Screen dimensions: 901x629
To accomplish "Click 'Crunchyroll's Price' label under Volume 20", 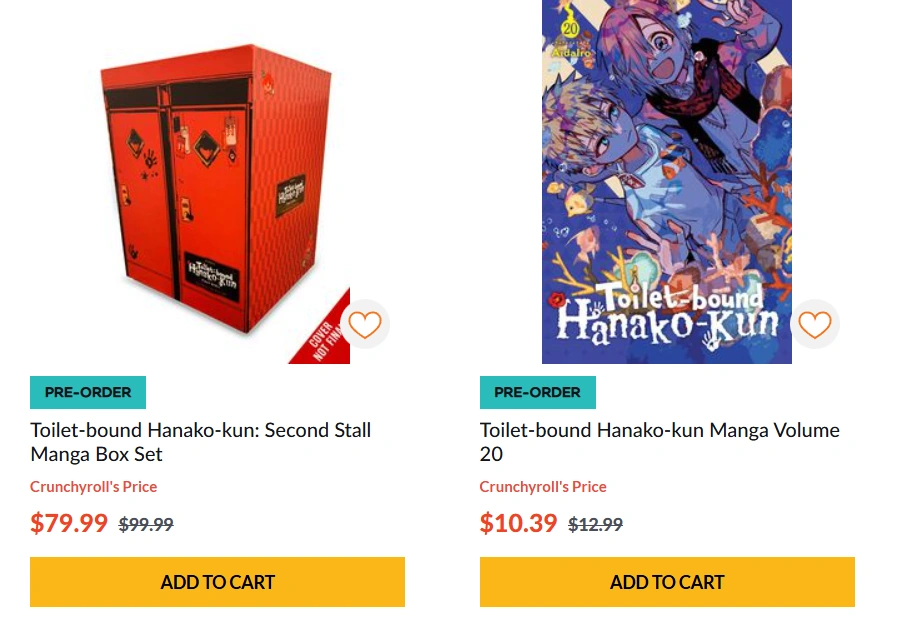I will (543, 487).
